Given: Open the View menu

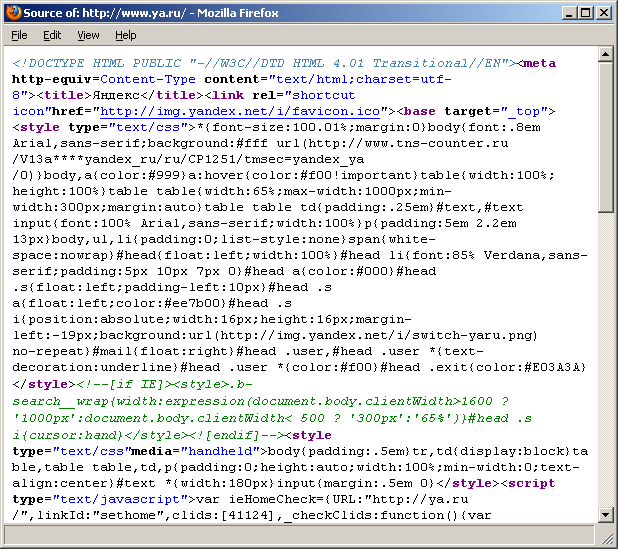Looking at the screenshot, I should 88,35.
